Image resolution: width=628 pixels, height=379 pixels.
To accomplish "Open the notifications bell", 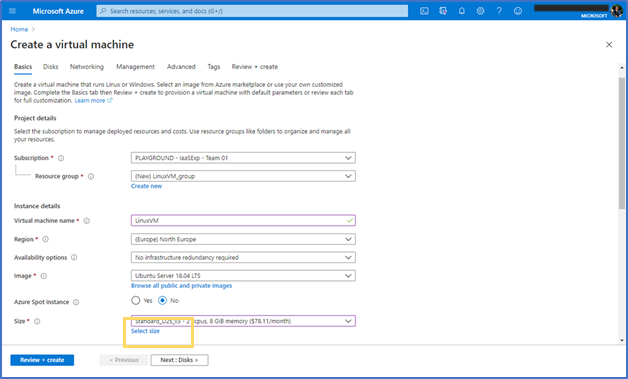I will [462, 11].
